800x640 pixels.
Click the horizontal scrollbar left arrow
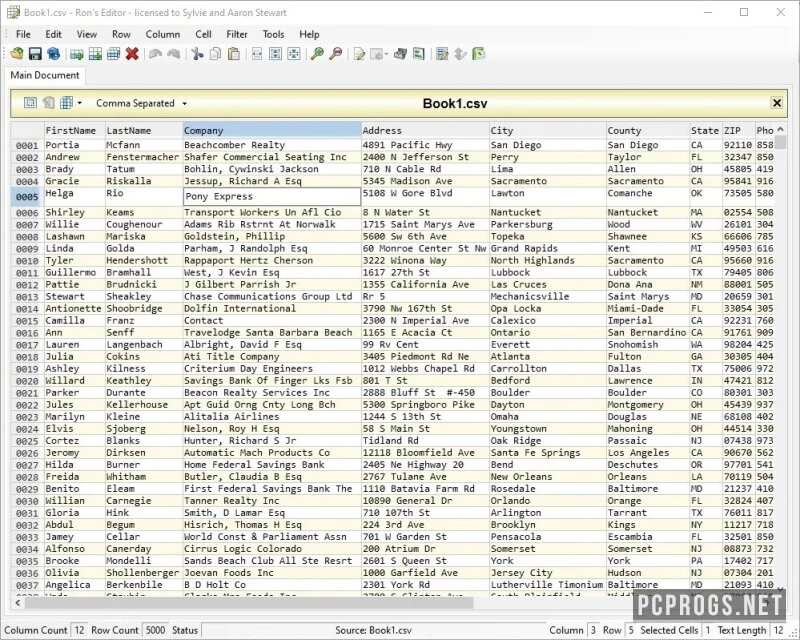(18, 603)
